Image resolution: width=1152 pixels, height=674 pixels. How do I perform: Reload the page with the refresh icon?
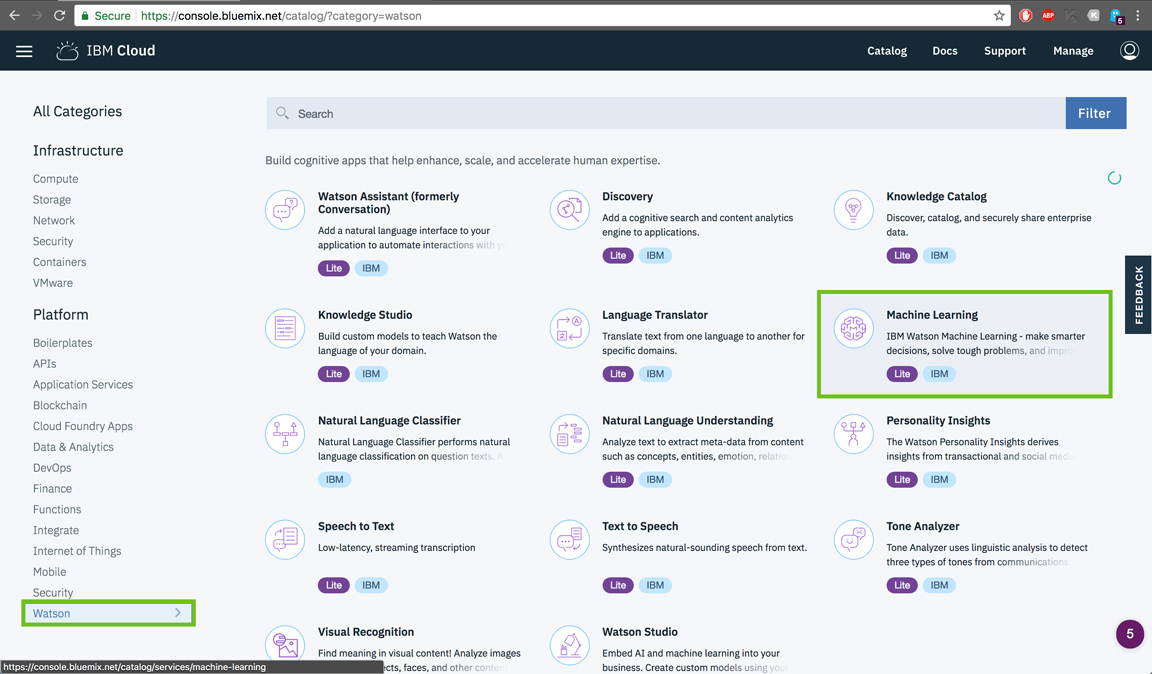point(60,15)
